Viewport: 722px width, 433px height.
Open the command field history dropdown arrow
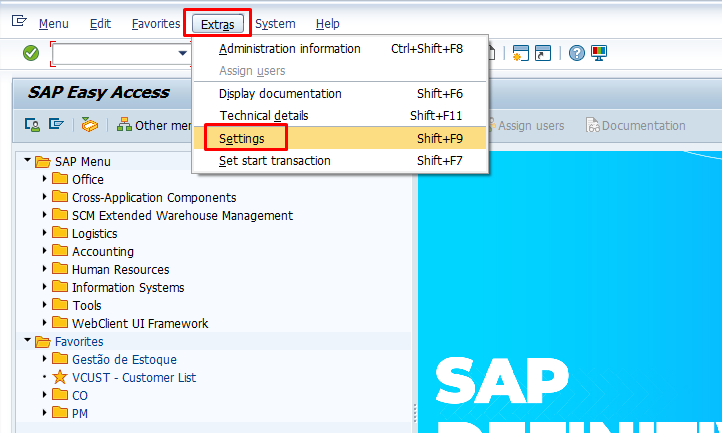pos(182,53)
